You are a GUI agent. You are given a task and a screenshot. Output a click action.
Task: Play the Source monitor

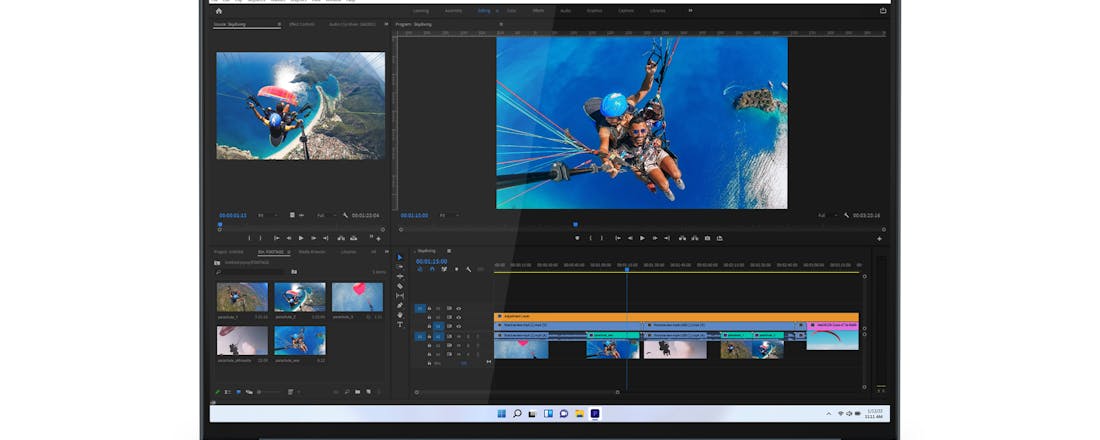301,238
